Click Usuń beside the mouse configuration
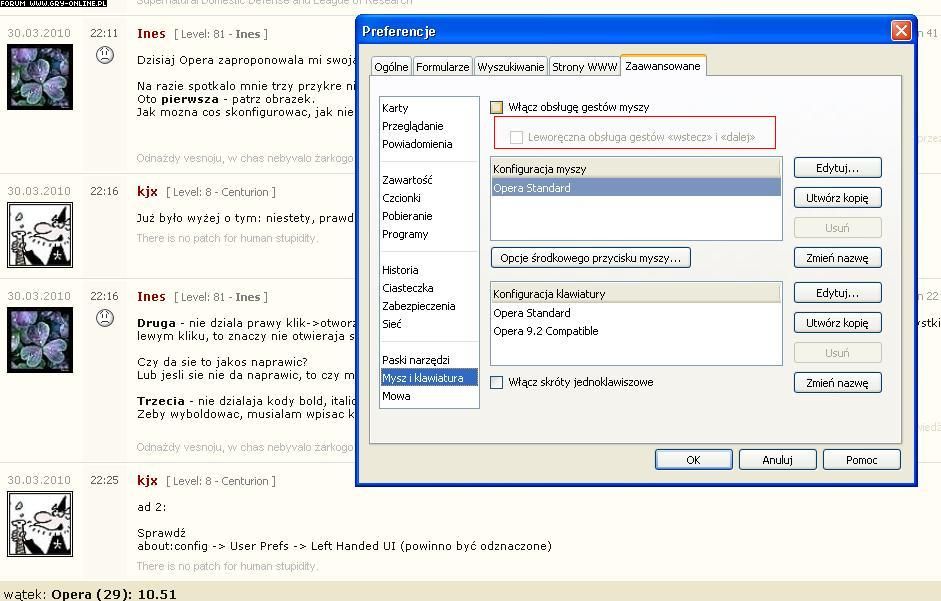This screenshot has height=601, width=941. (837, 228)
